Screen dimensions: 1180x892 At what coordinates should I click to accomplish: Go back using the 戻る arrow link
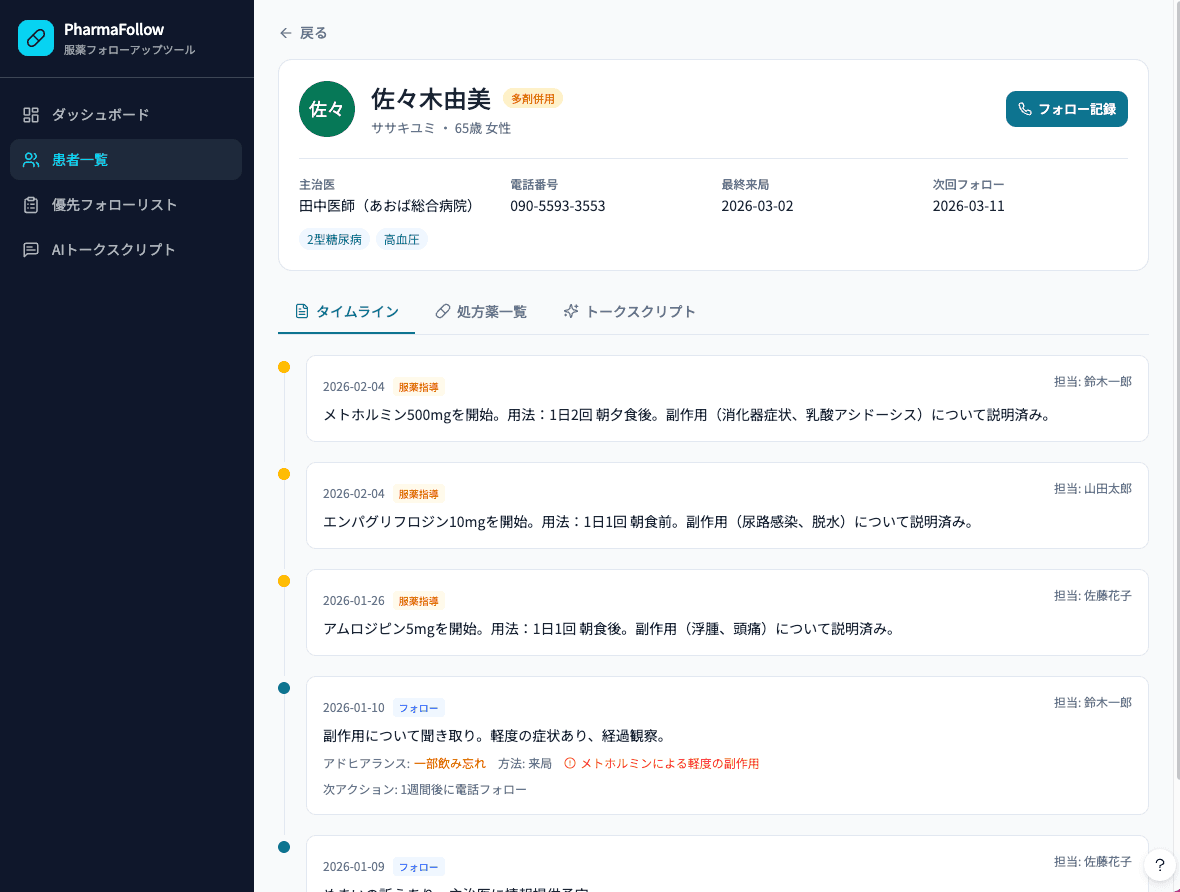point(303,33)
